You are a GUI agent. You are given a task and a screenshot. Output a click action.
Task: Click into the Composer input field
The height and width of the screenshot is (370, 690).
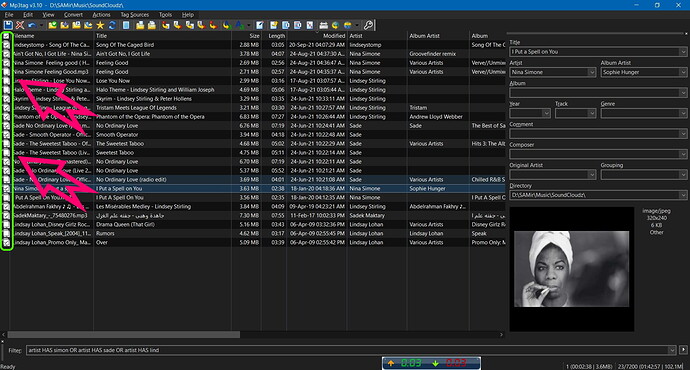pyautogui.click(x=594, y=154)
